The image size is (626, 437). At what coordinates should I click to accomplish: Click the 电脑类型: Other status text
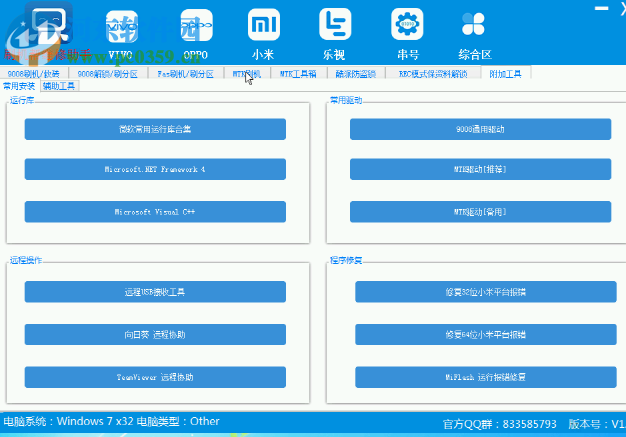coord(178,421)
